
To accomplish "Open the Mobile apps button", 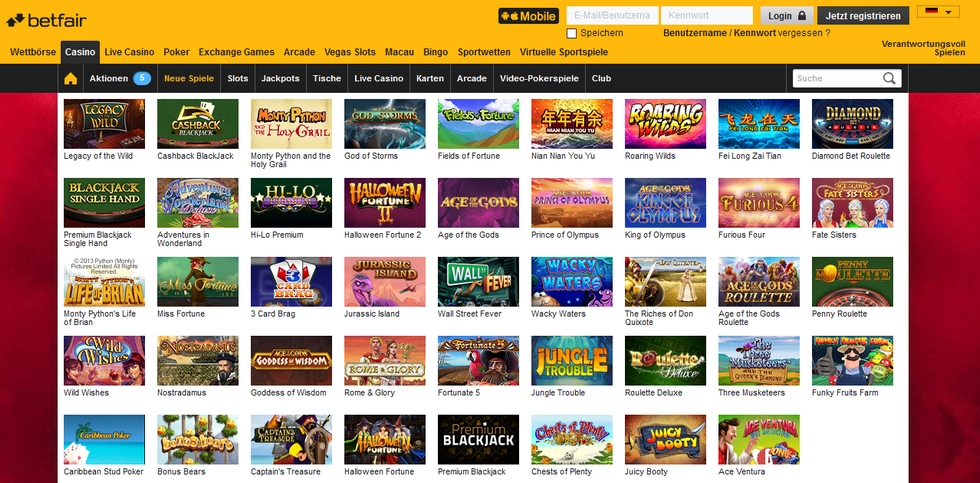I will coord(528,16).
